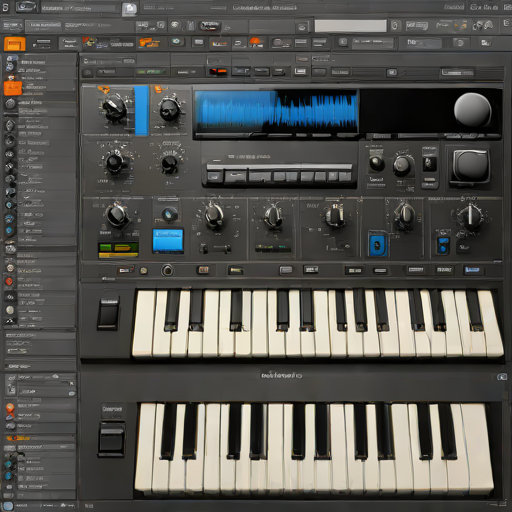Click the first large knob in the synth's top row
512x512 pixels.
[114, 108]
